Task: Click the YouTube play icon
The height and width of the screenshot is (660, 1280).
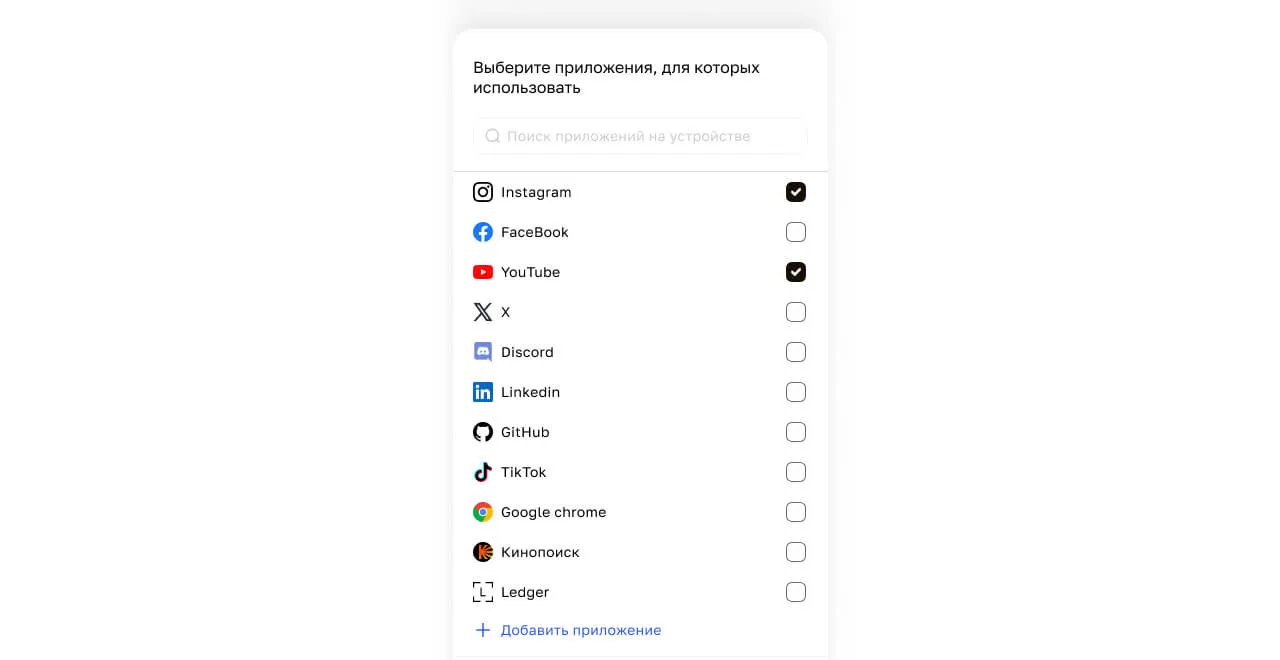Action: click(x=483, y=272)
